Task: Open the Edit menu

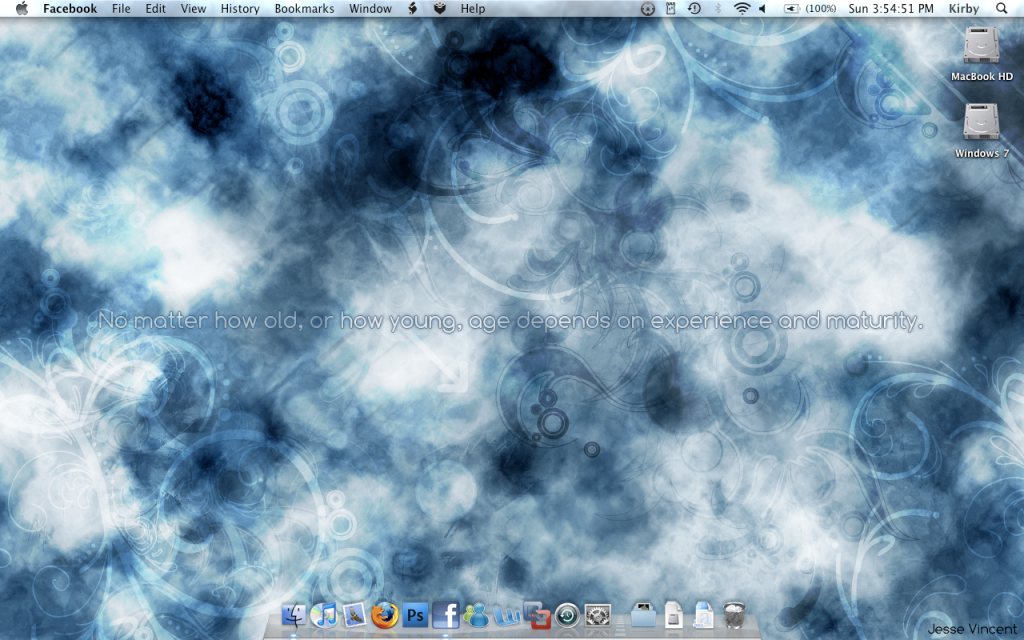Action: pyautogui.click(x=155, y=8)
